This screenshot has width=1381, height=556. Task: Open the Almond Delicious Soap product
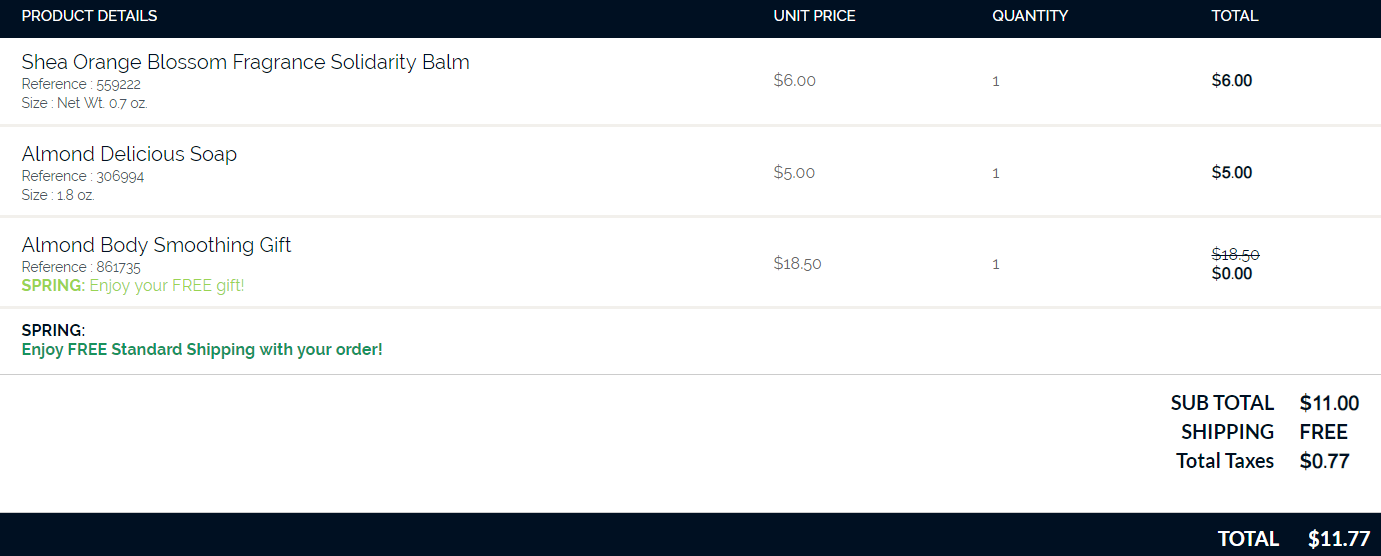(129, 154)
